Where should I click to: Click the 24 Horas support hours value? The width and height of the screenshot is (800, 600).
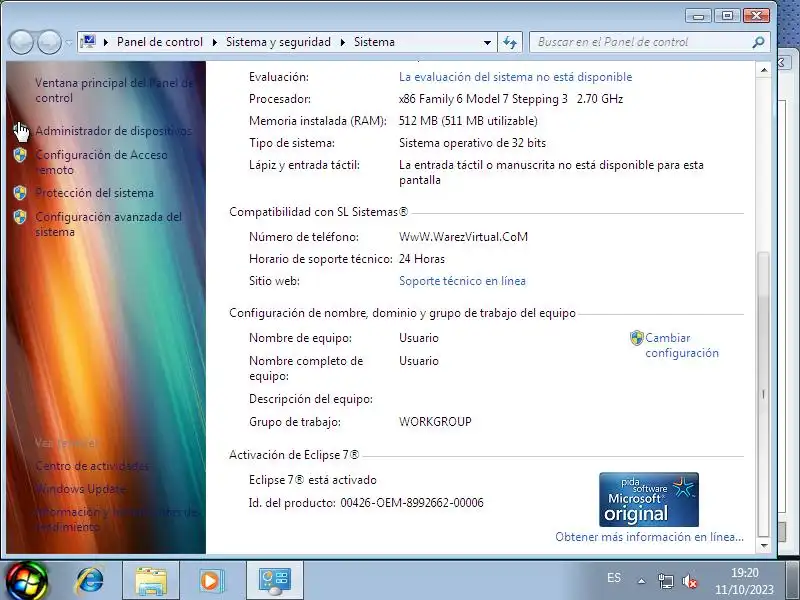422,259
